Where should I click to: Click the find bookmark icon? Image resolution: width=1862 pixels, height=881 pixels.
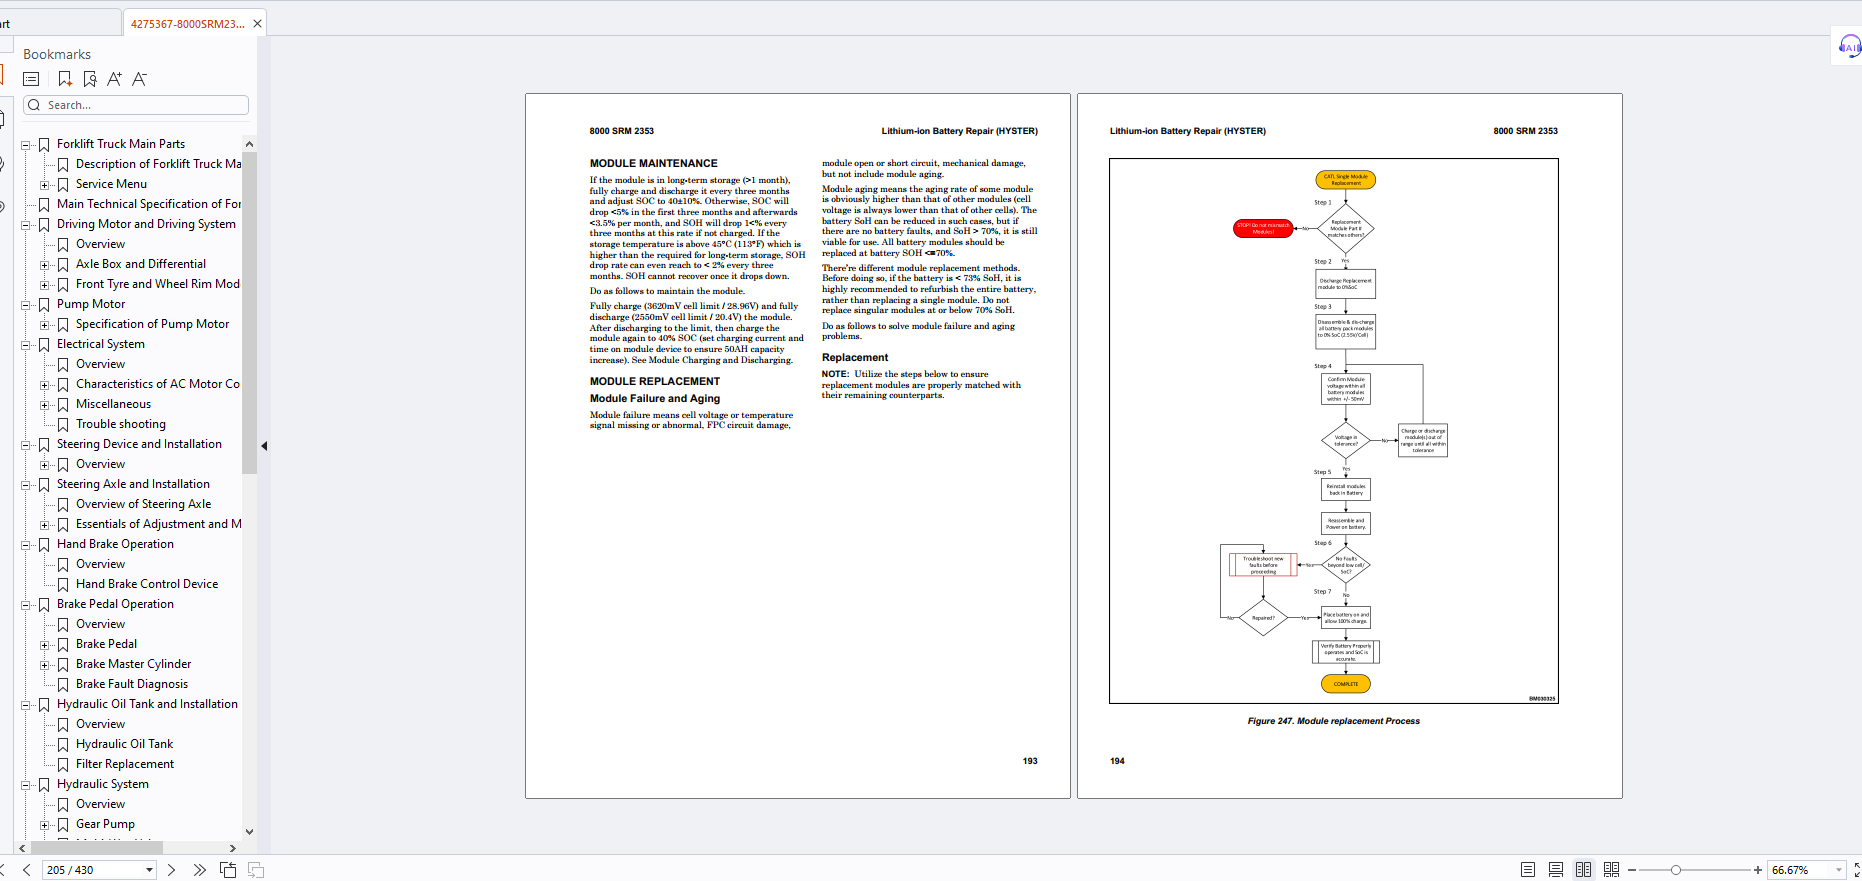pyautogui.click(x=90, y=79)
